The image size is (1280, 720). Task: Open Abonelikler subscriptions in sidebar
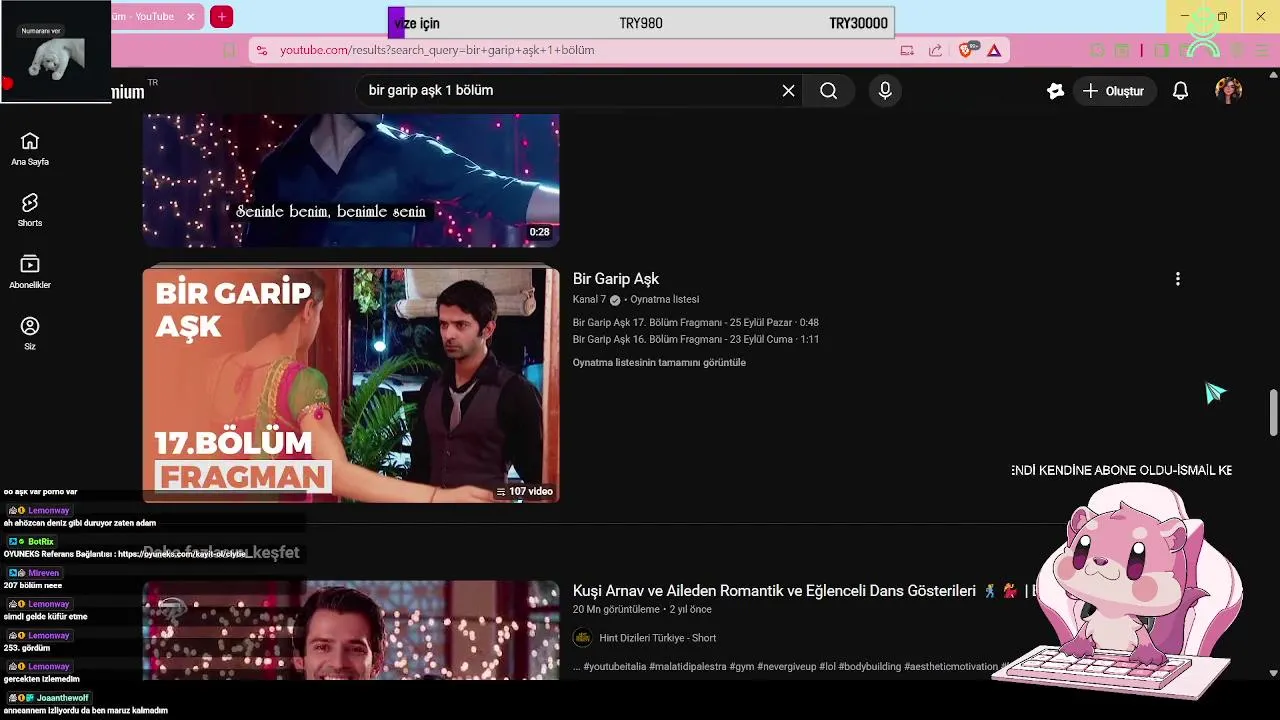tap(30, 264)
